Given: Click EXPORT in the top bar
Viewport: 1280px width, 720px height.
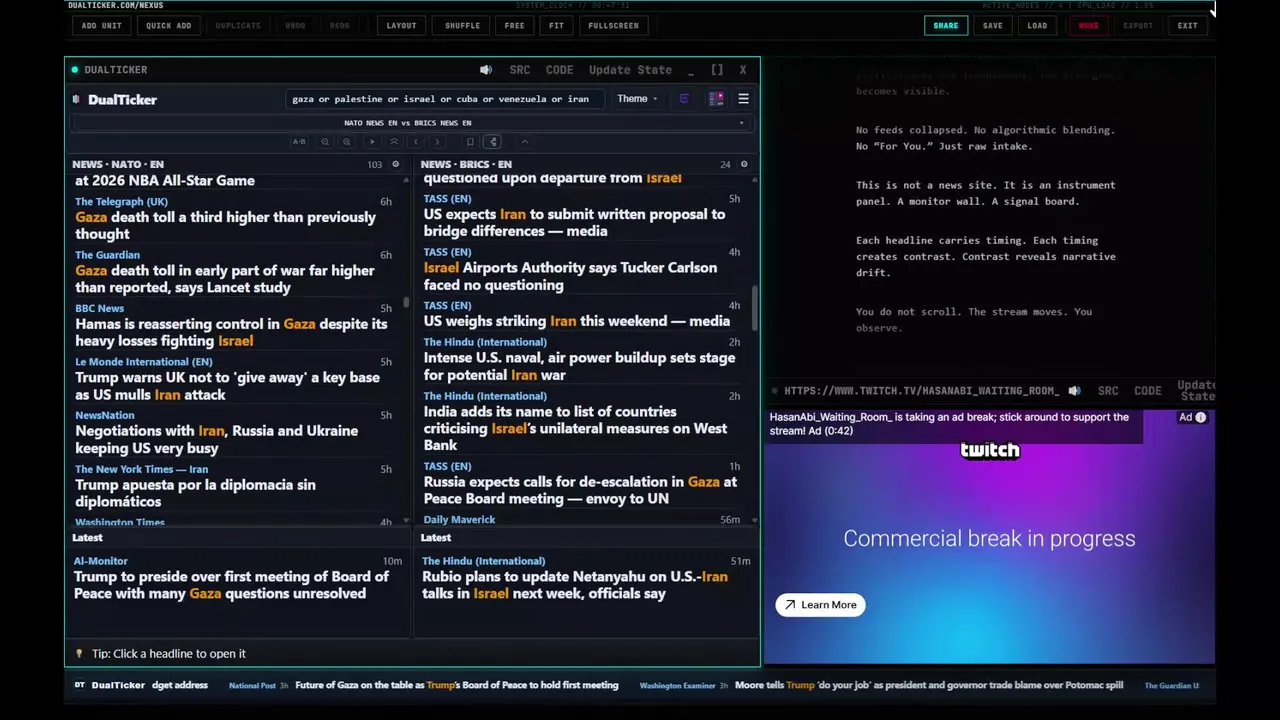Looking at the screenshot, I should 1138,26.
